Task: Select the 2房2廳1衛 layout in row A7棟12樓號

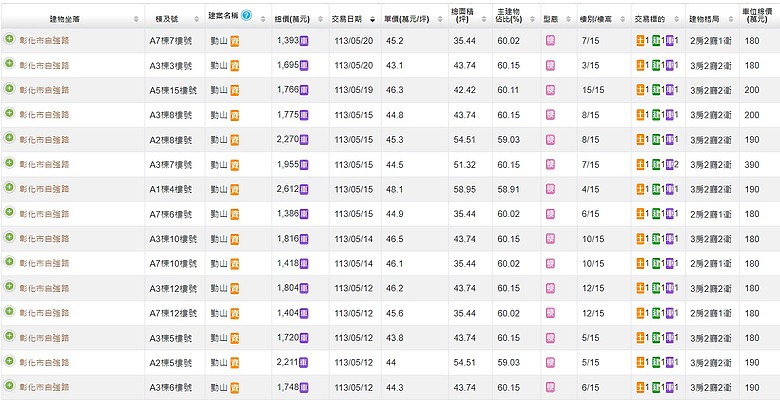Action: pos(711,313)
